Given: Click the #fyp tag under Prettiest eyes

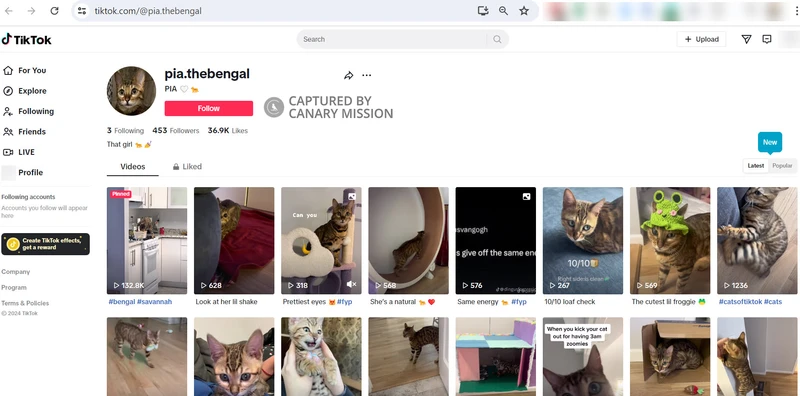Looking at the screenshot, I should pos(344,302).
